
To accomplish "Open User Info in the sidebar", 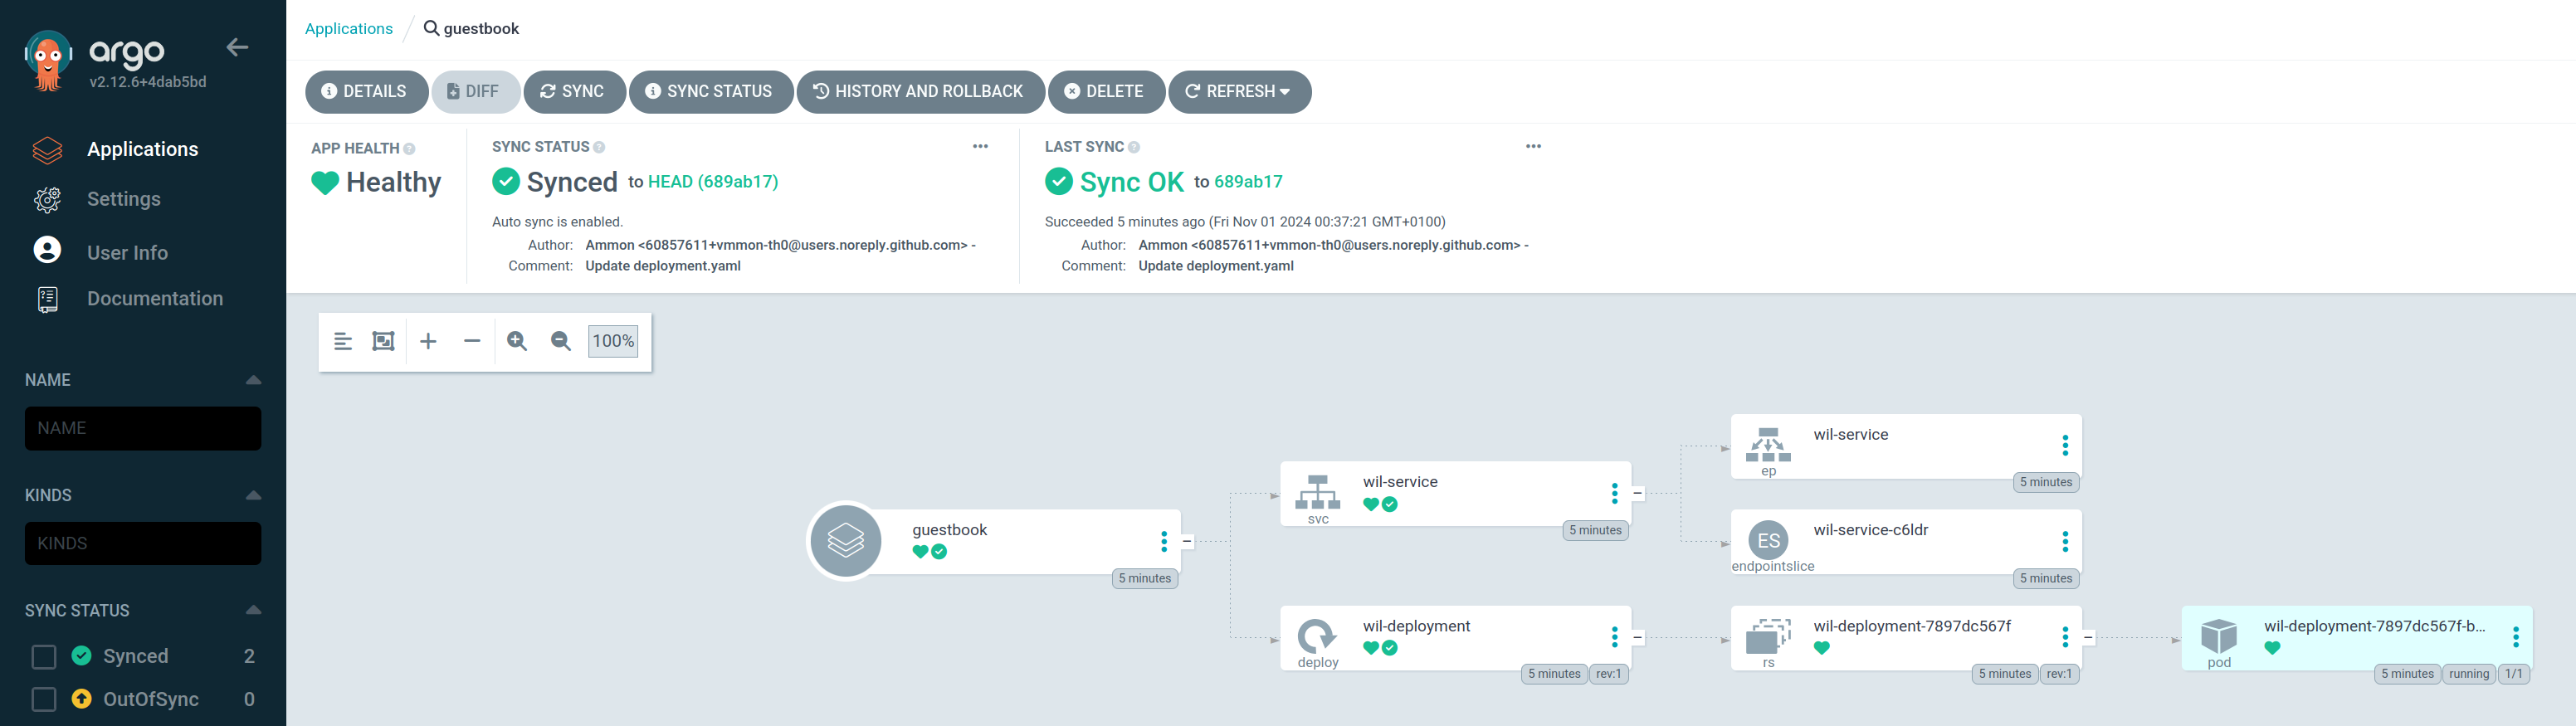I will click(x=127, y=253).
